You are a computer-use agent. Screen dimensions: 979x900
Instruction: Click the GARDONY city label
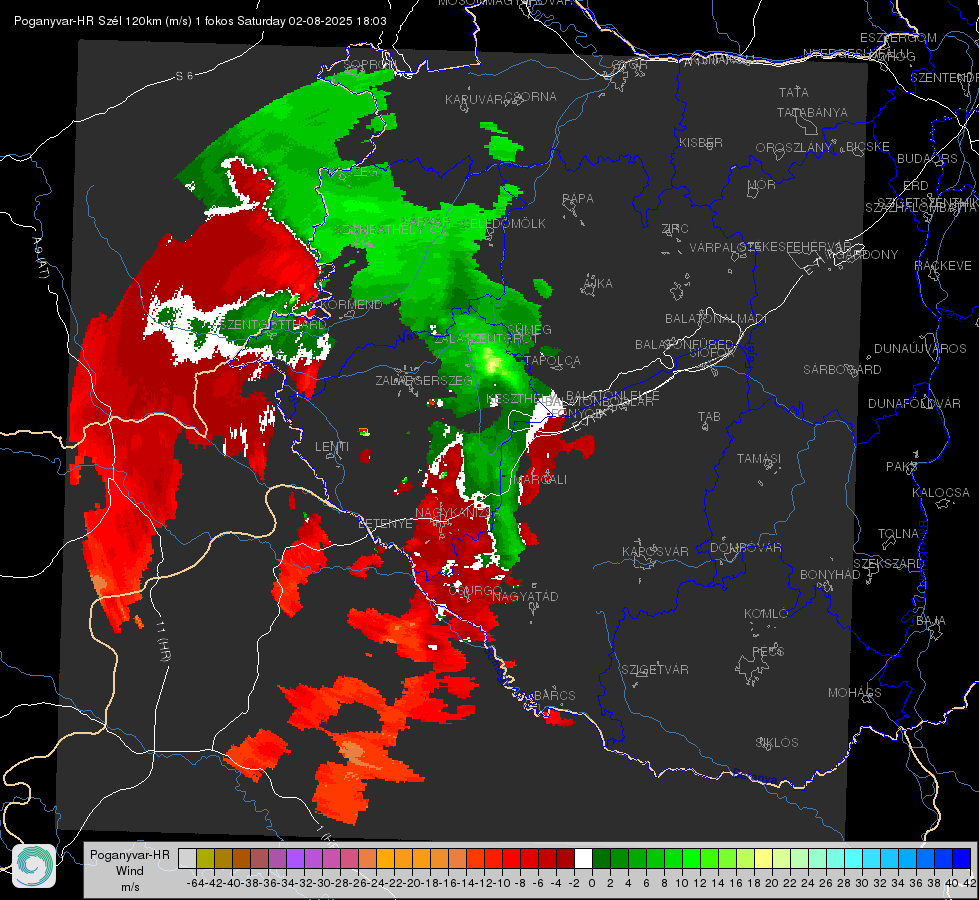pos(867,255)
